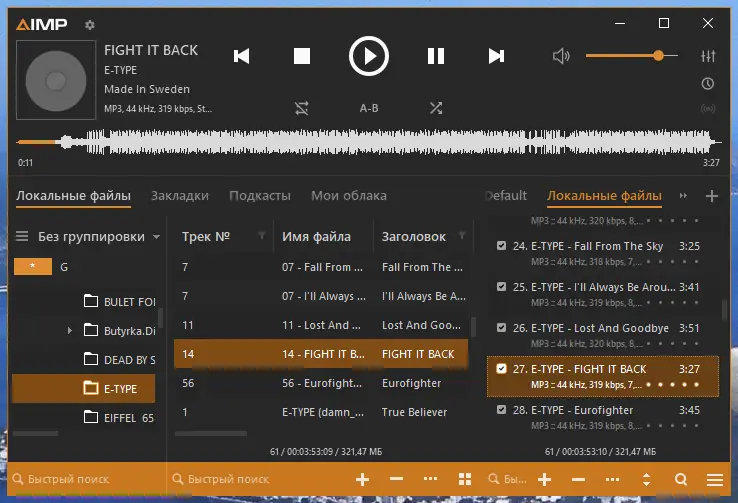738x503 pixels.
Task: Select the Локальные файлы playlist tab
Action: [x=604, y=196]
